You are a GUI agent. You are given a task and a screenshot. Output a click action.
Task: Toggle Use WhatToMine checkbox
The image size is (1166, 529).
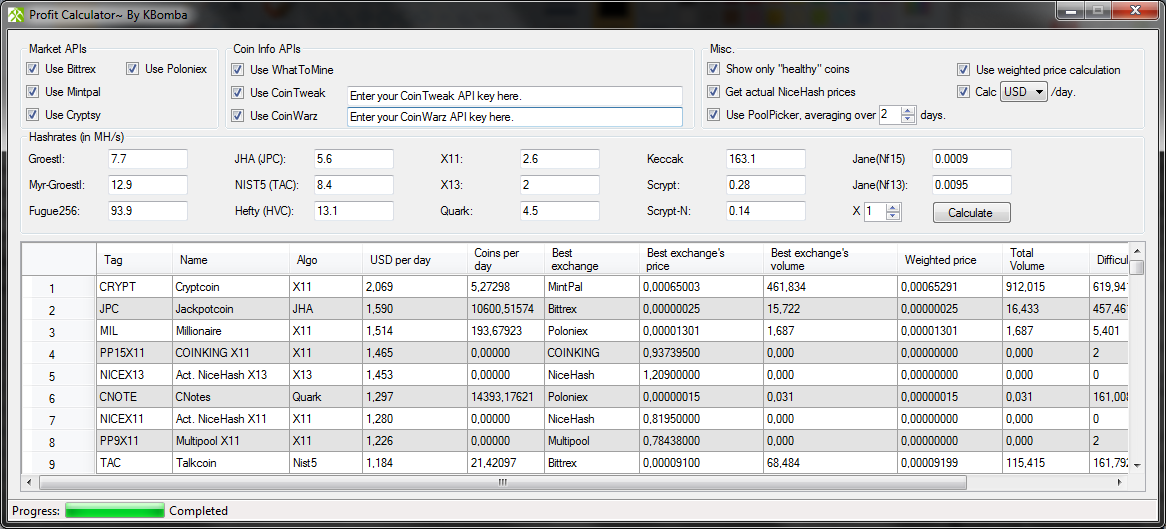[x=237, y=70]
